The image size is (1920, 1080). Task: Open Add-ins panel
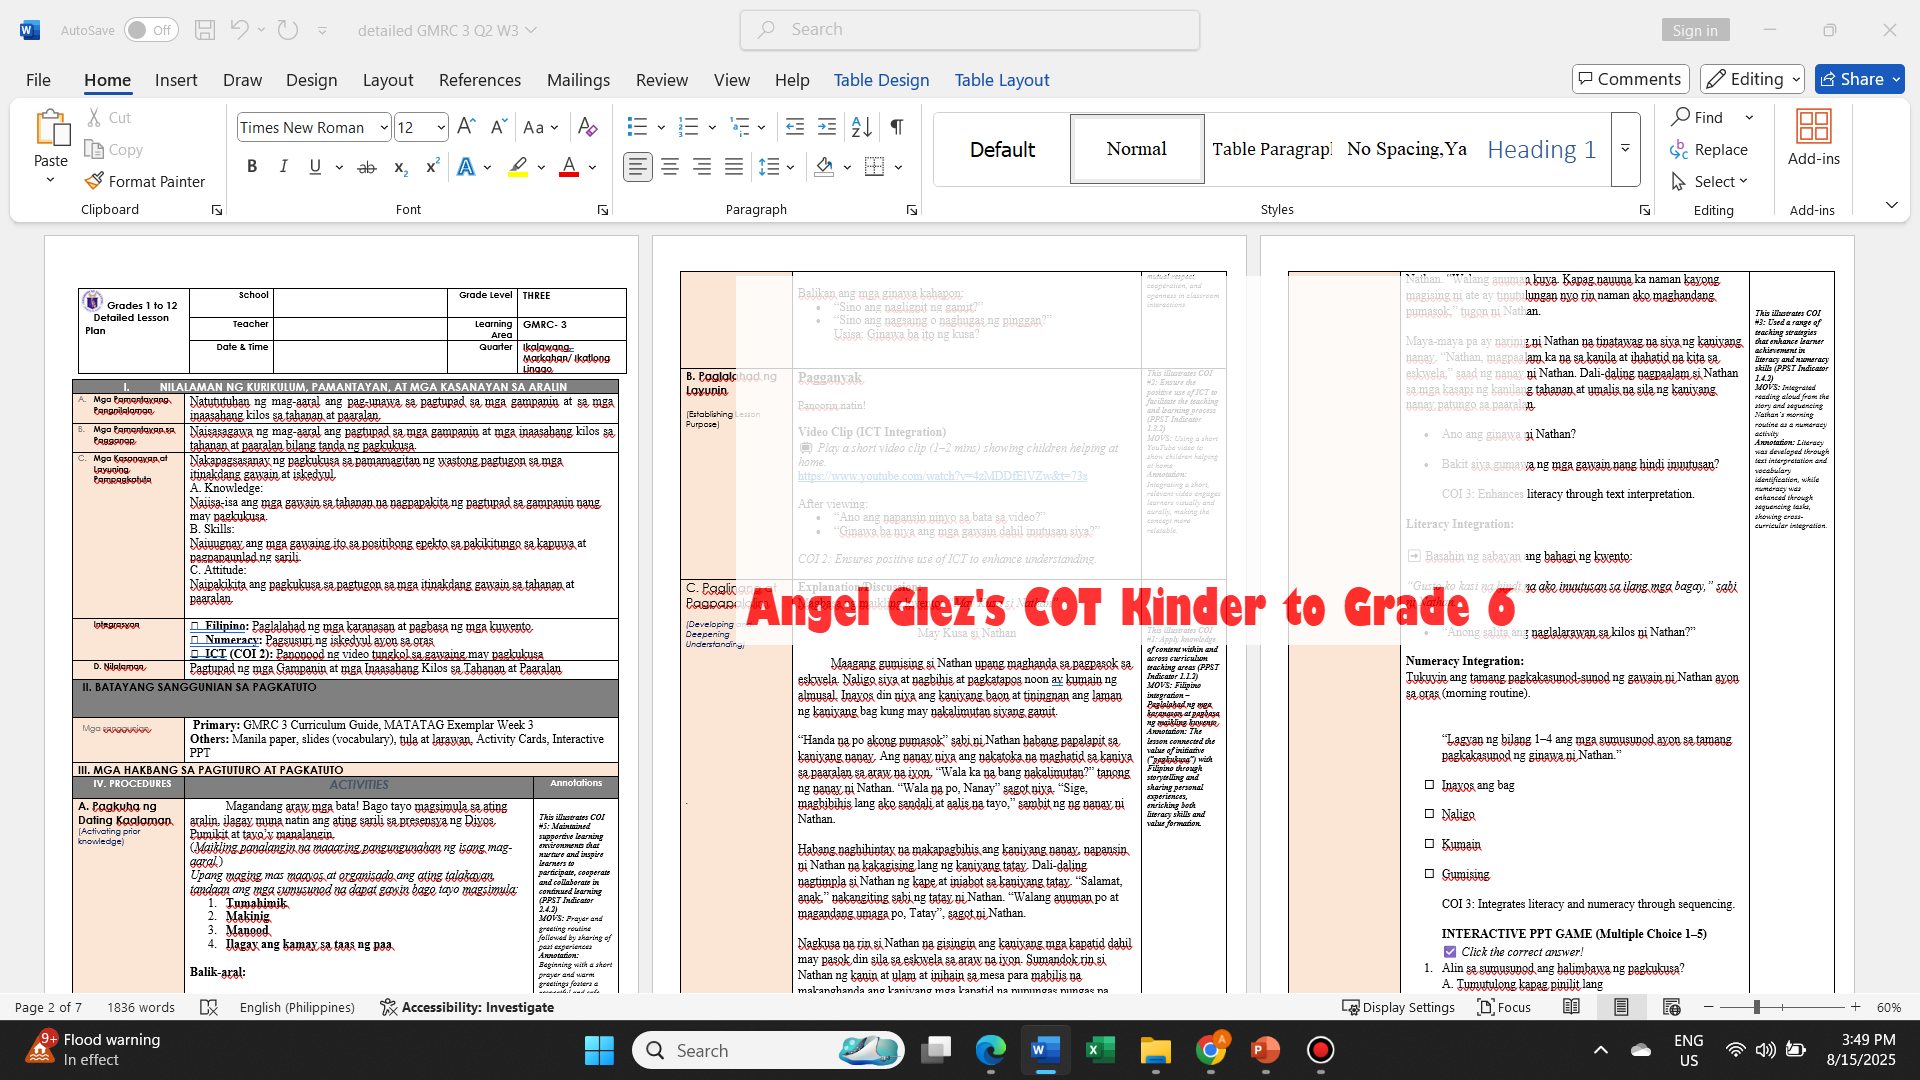pyautogui.click(x=1813, y=138)
